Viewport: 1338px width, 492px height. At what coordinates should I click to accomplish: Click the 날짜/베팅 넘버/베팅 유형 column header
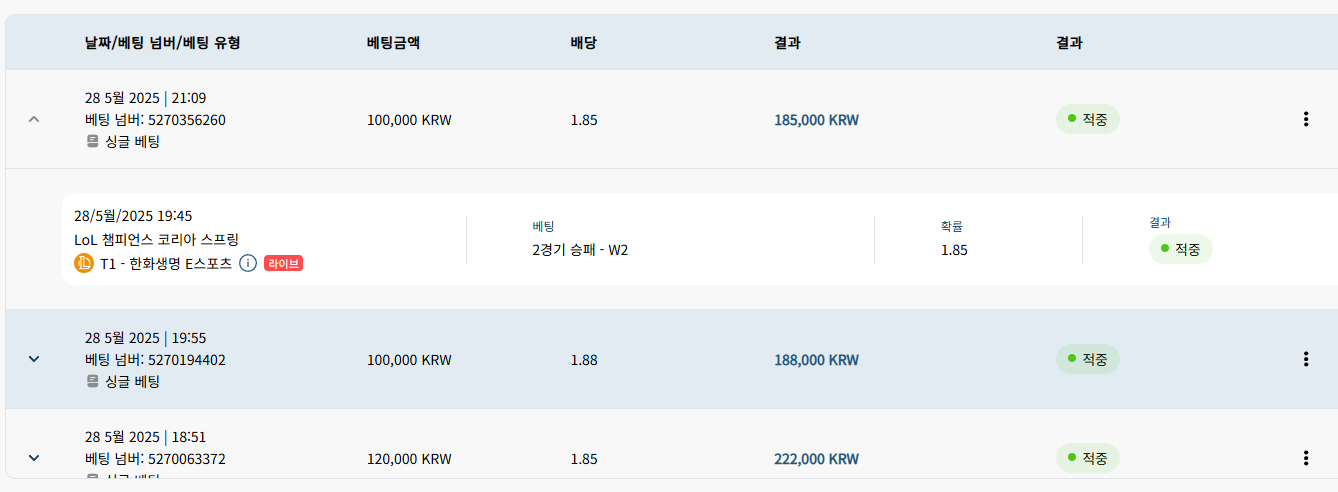click(x=162, y=43)
